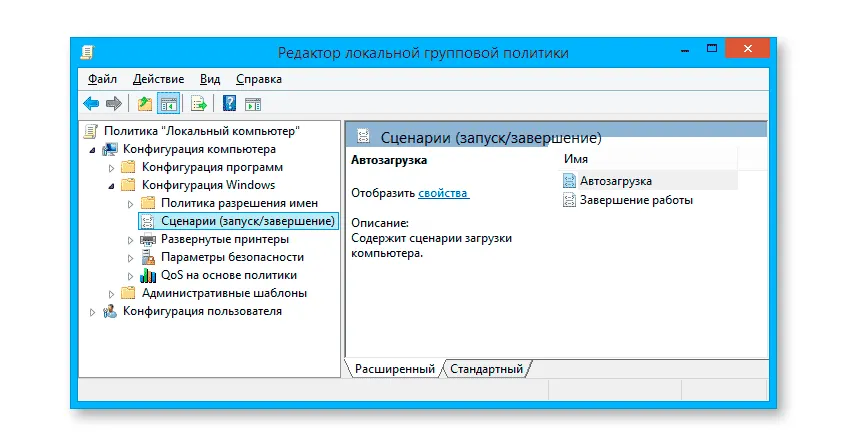The image size is (848, 446).
Task: Click the Параметры безопасности security icon
Action: pos(148,257)
